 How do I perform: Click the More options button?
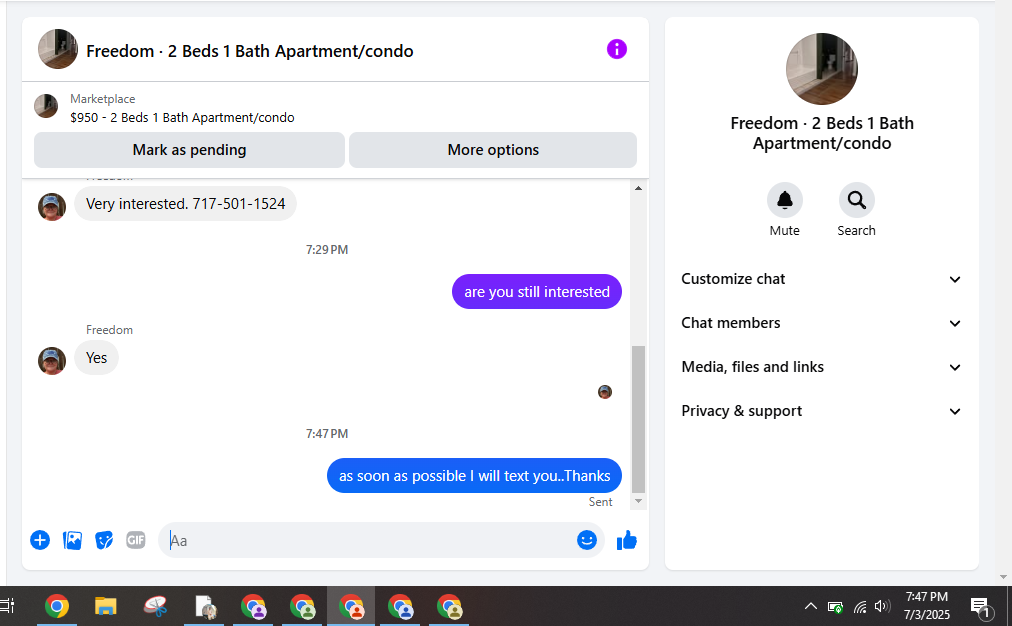(x=493, y=150)
